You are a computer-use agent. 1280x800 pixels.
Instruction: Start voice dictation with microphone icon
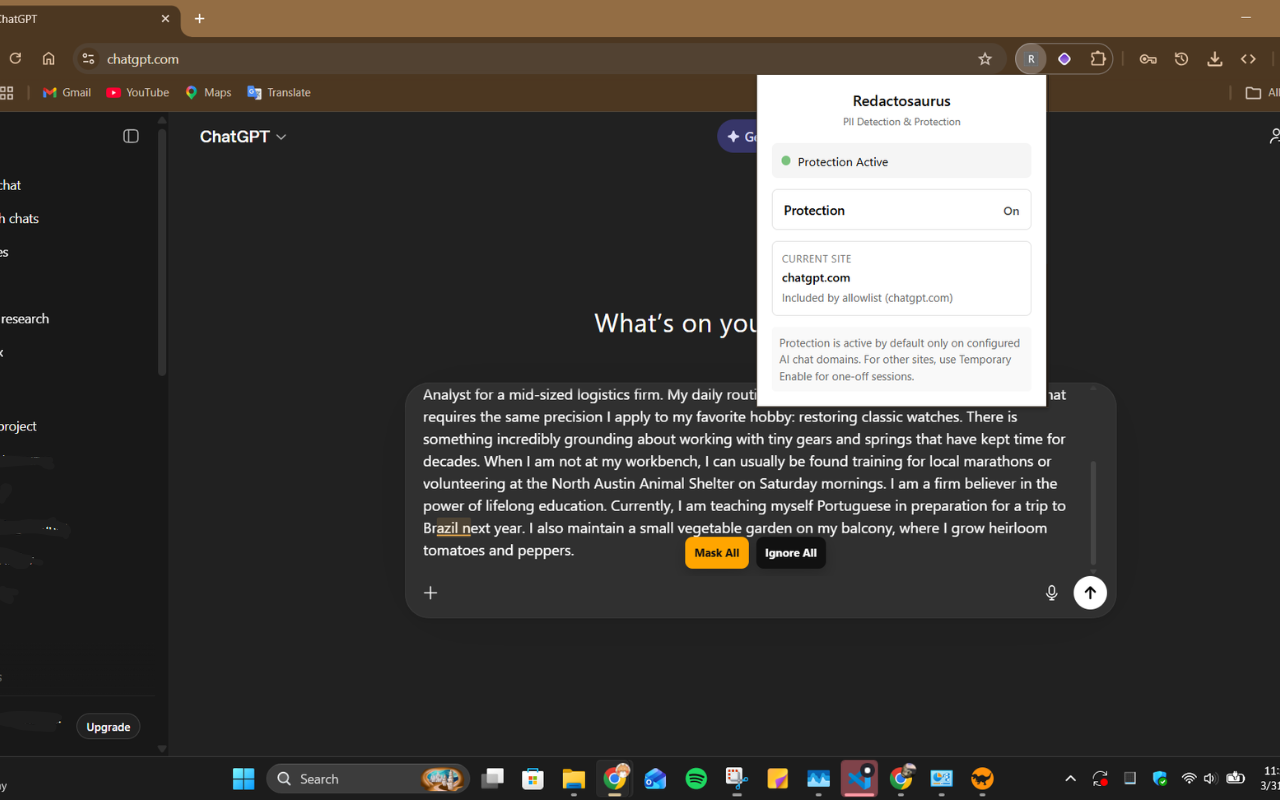point(1052,593)
